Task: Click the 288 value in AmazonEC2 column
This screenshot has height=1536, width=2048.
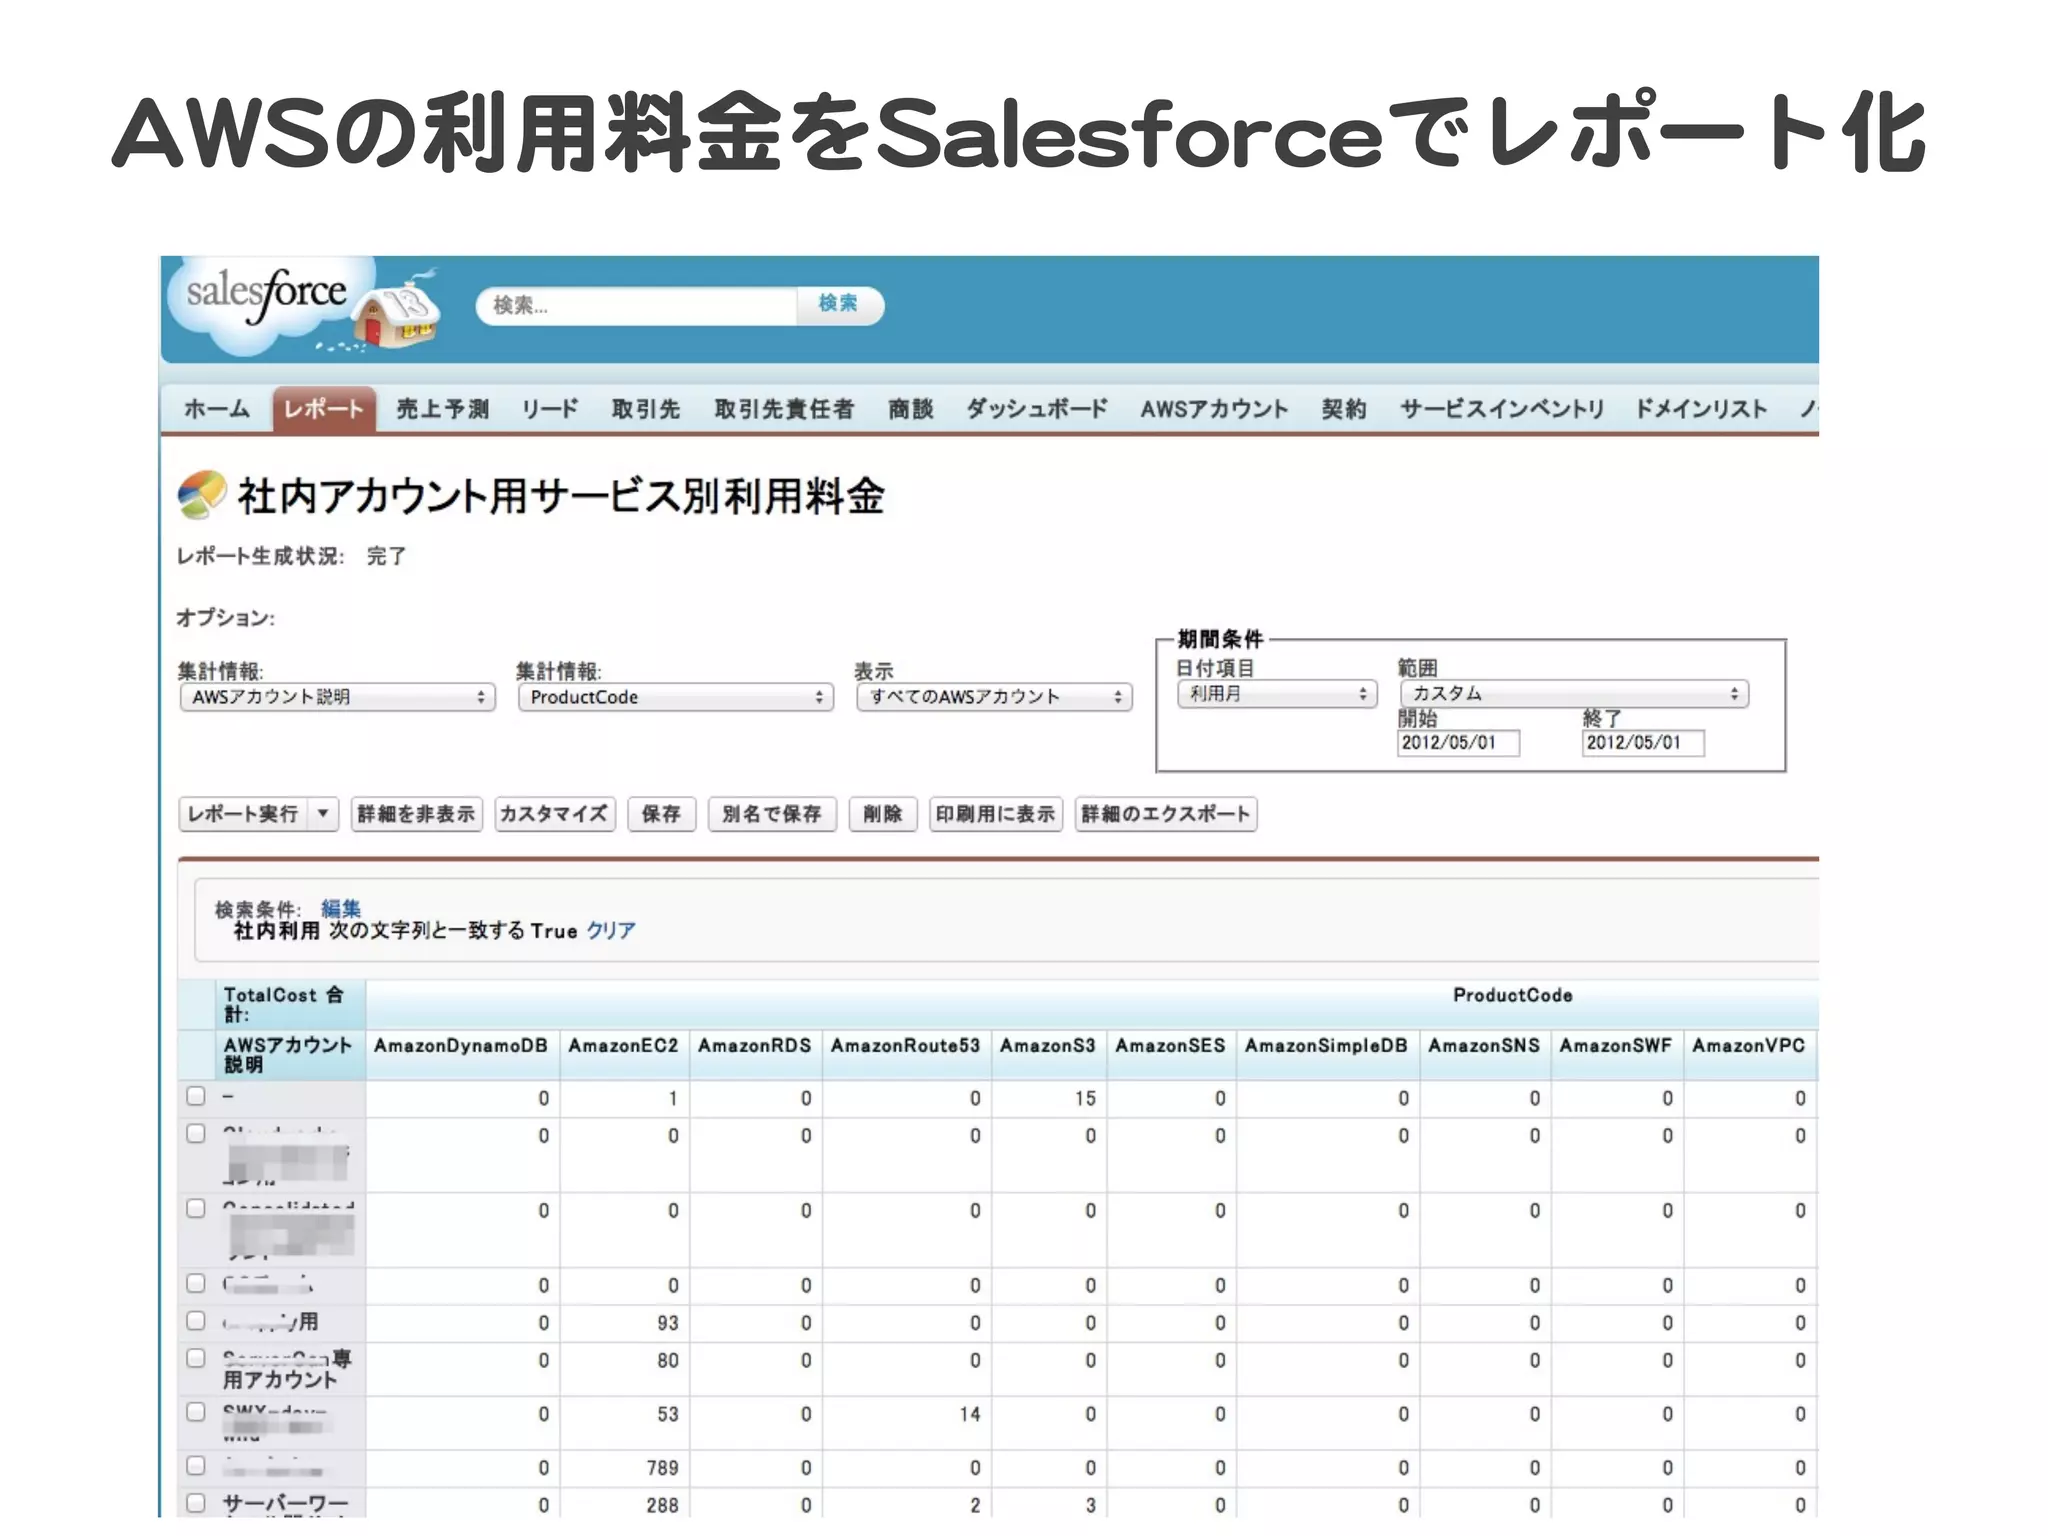Action: pos(662,1505)
